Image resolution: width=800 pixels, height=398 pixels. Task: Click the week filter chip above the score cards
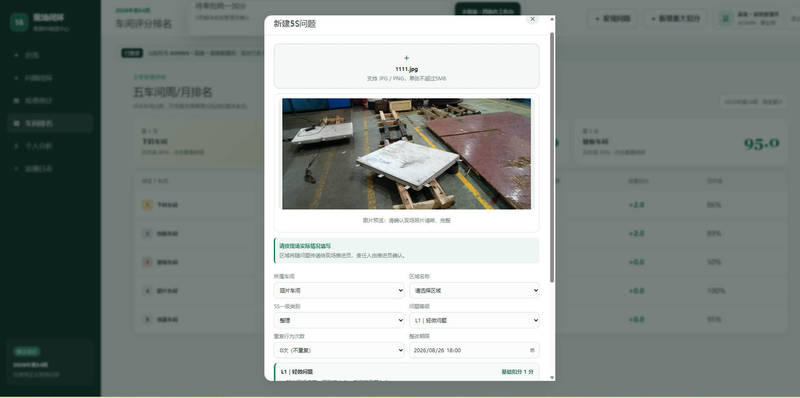753,102
